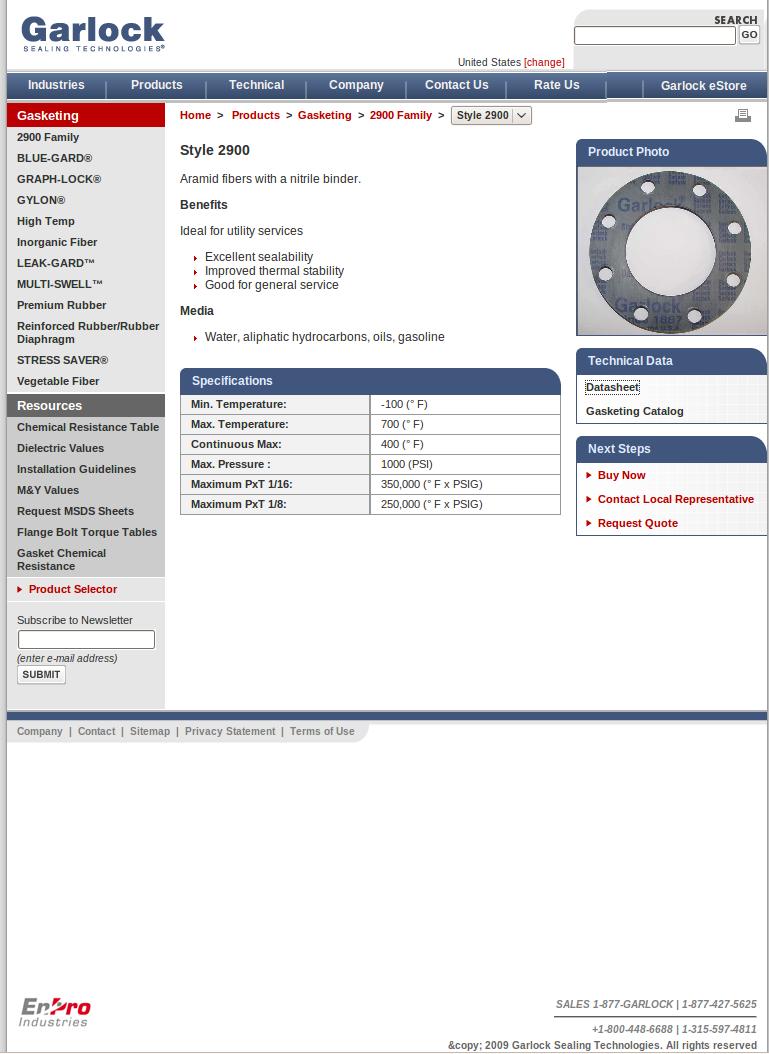Open Flange Bolt Torque Tables
The image size is (769, 1054).
pyautogui.click(x=87, y=532)
